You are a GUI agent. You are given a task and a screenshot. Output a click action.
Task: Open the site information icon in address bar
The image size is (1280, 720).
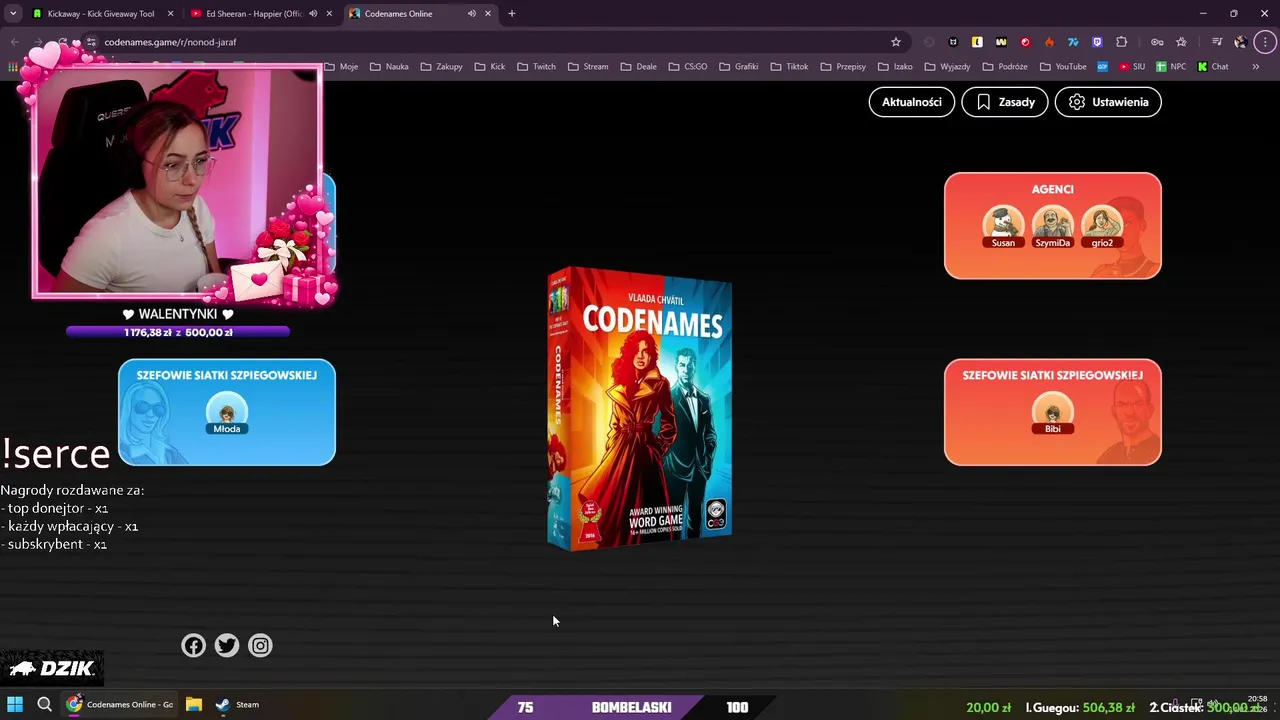pyautogui.click(x=90, y=42)
